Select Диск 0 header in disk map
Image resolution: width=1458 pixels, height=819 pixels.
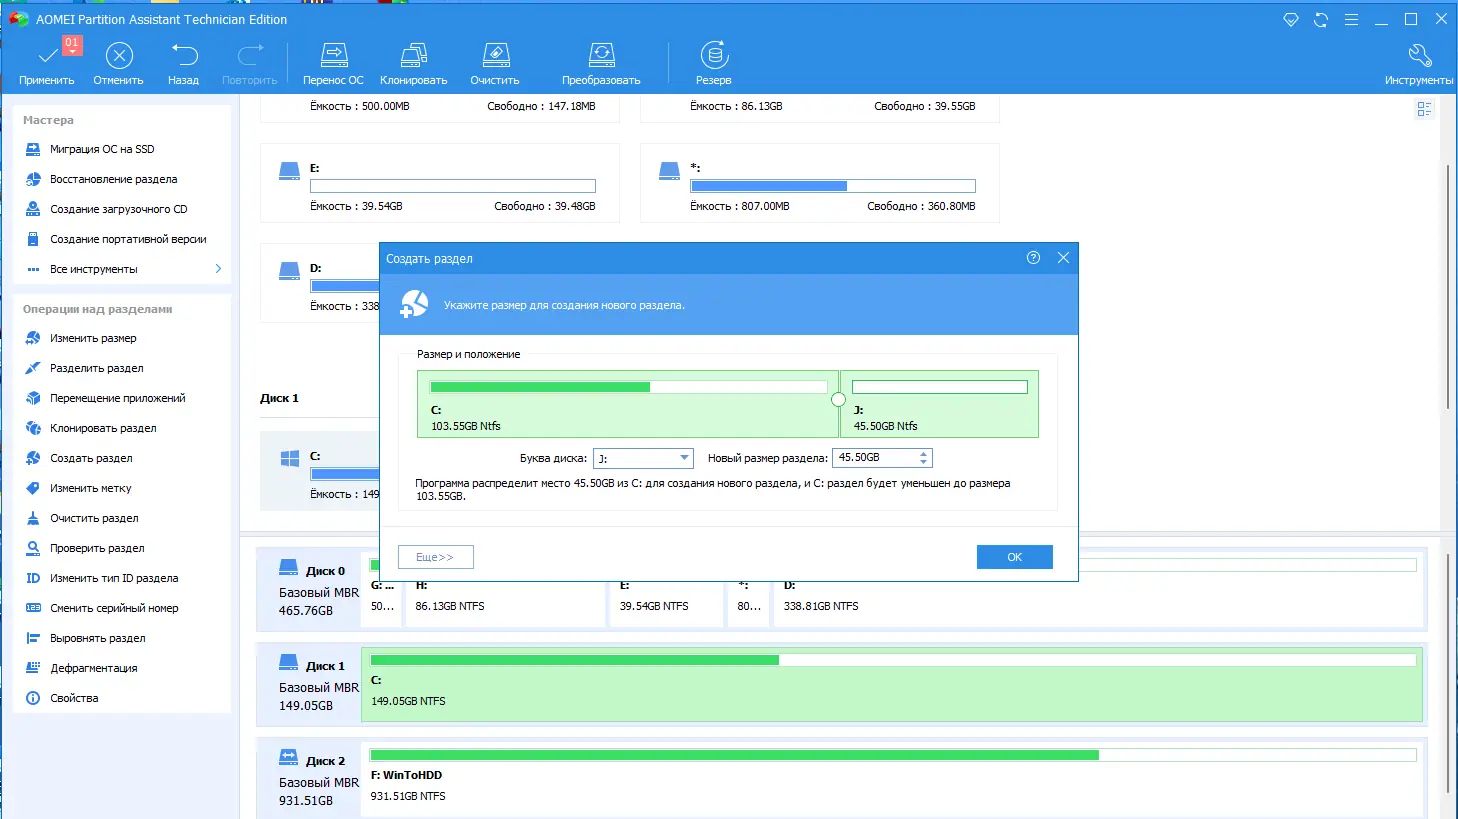tap(309, 590)
